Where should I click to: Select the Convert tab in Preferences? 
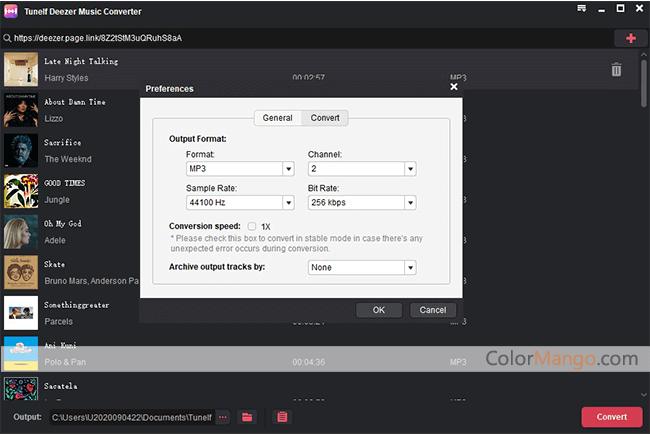325,118
